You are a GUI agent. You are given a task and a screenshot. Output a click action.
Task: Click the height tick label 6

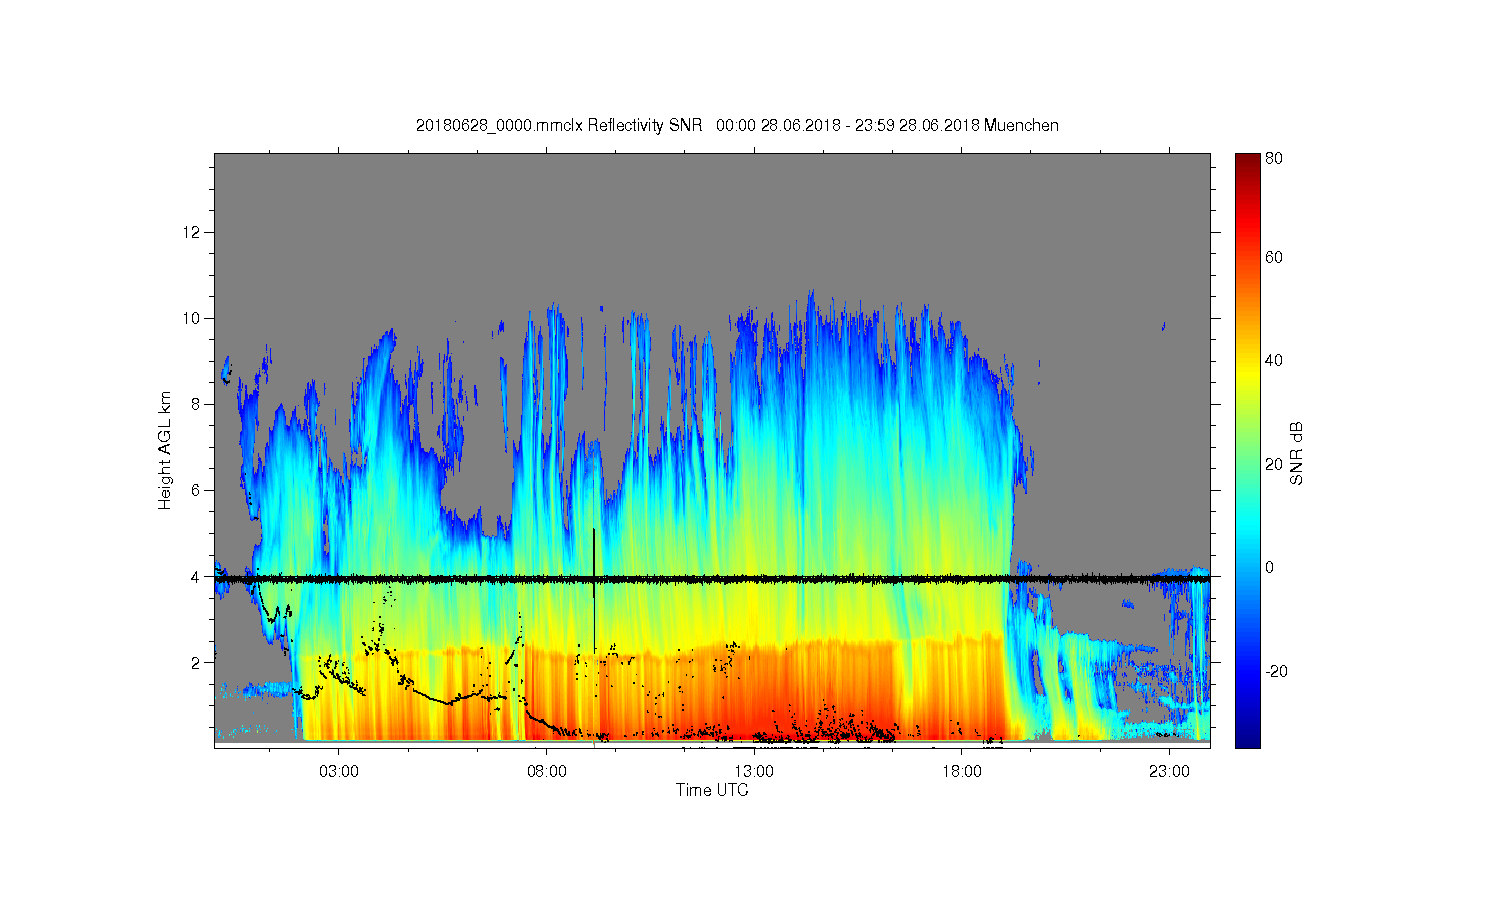[x=196, y=490]
